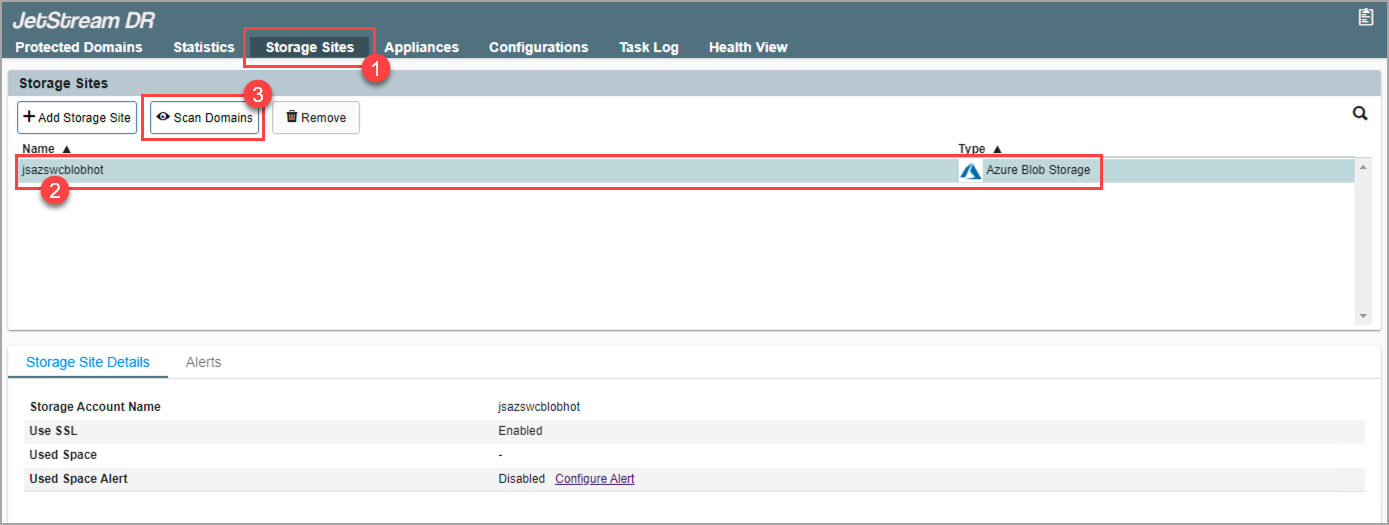Switch to Storage Site Details tab
Screen dimensions: 1389x525
point(88,362)
